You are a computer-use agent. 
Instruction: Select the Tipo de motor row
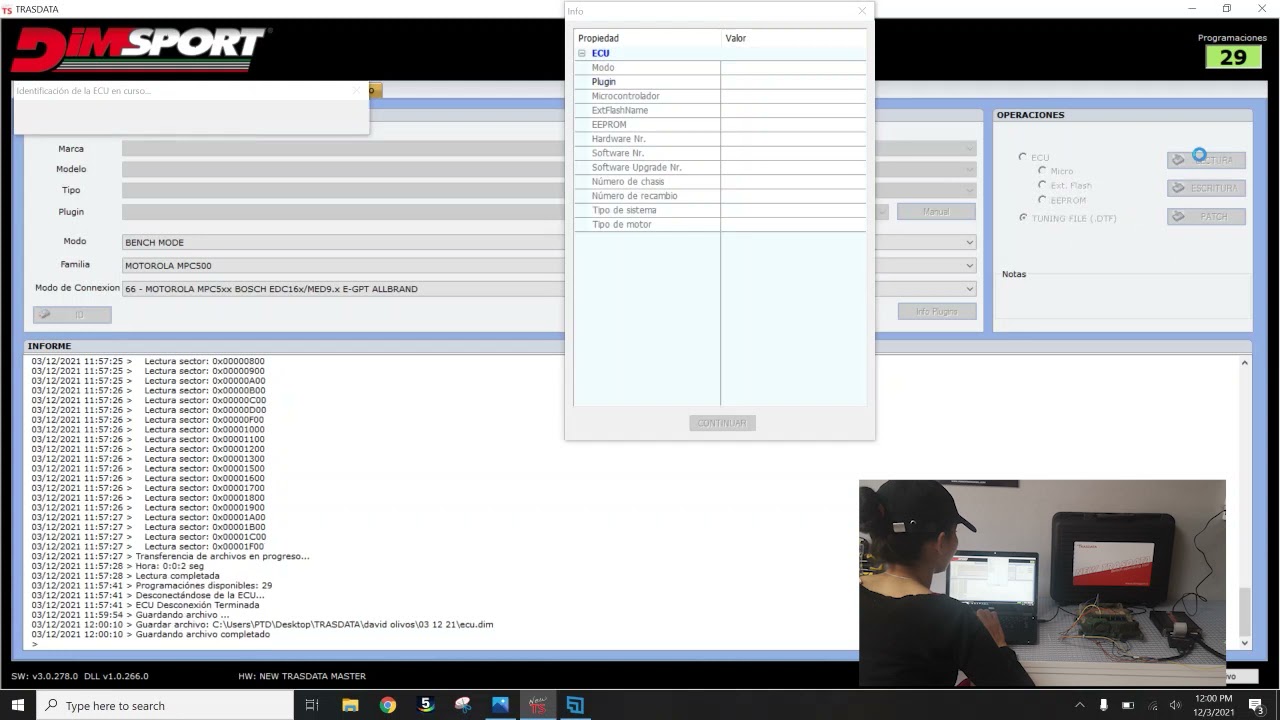point(720,224)
